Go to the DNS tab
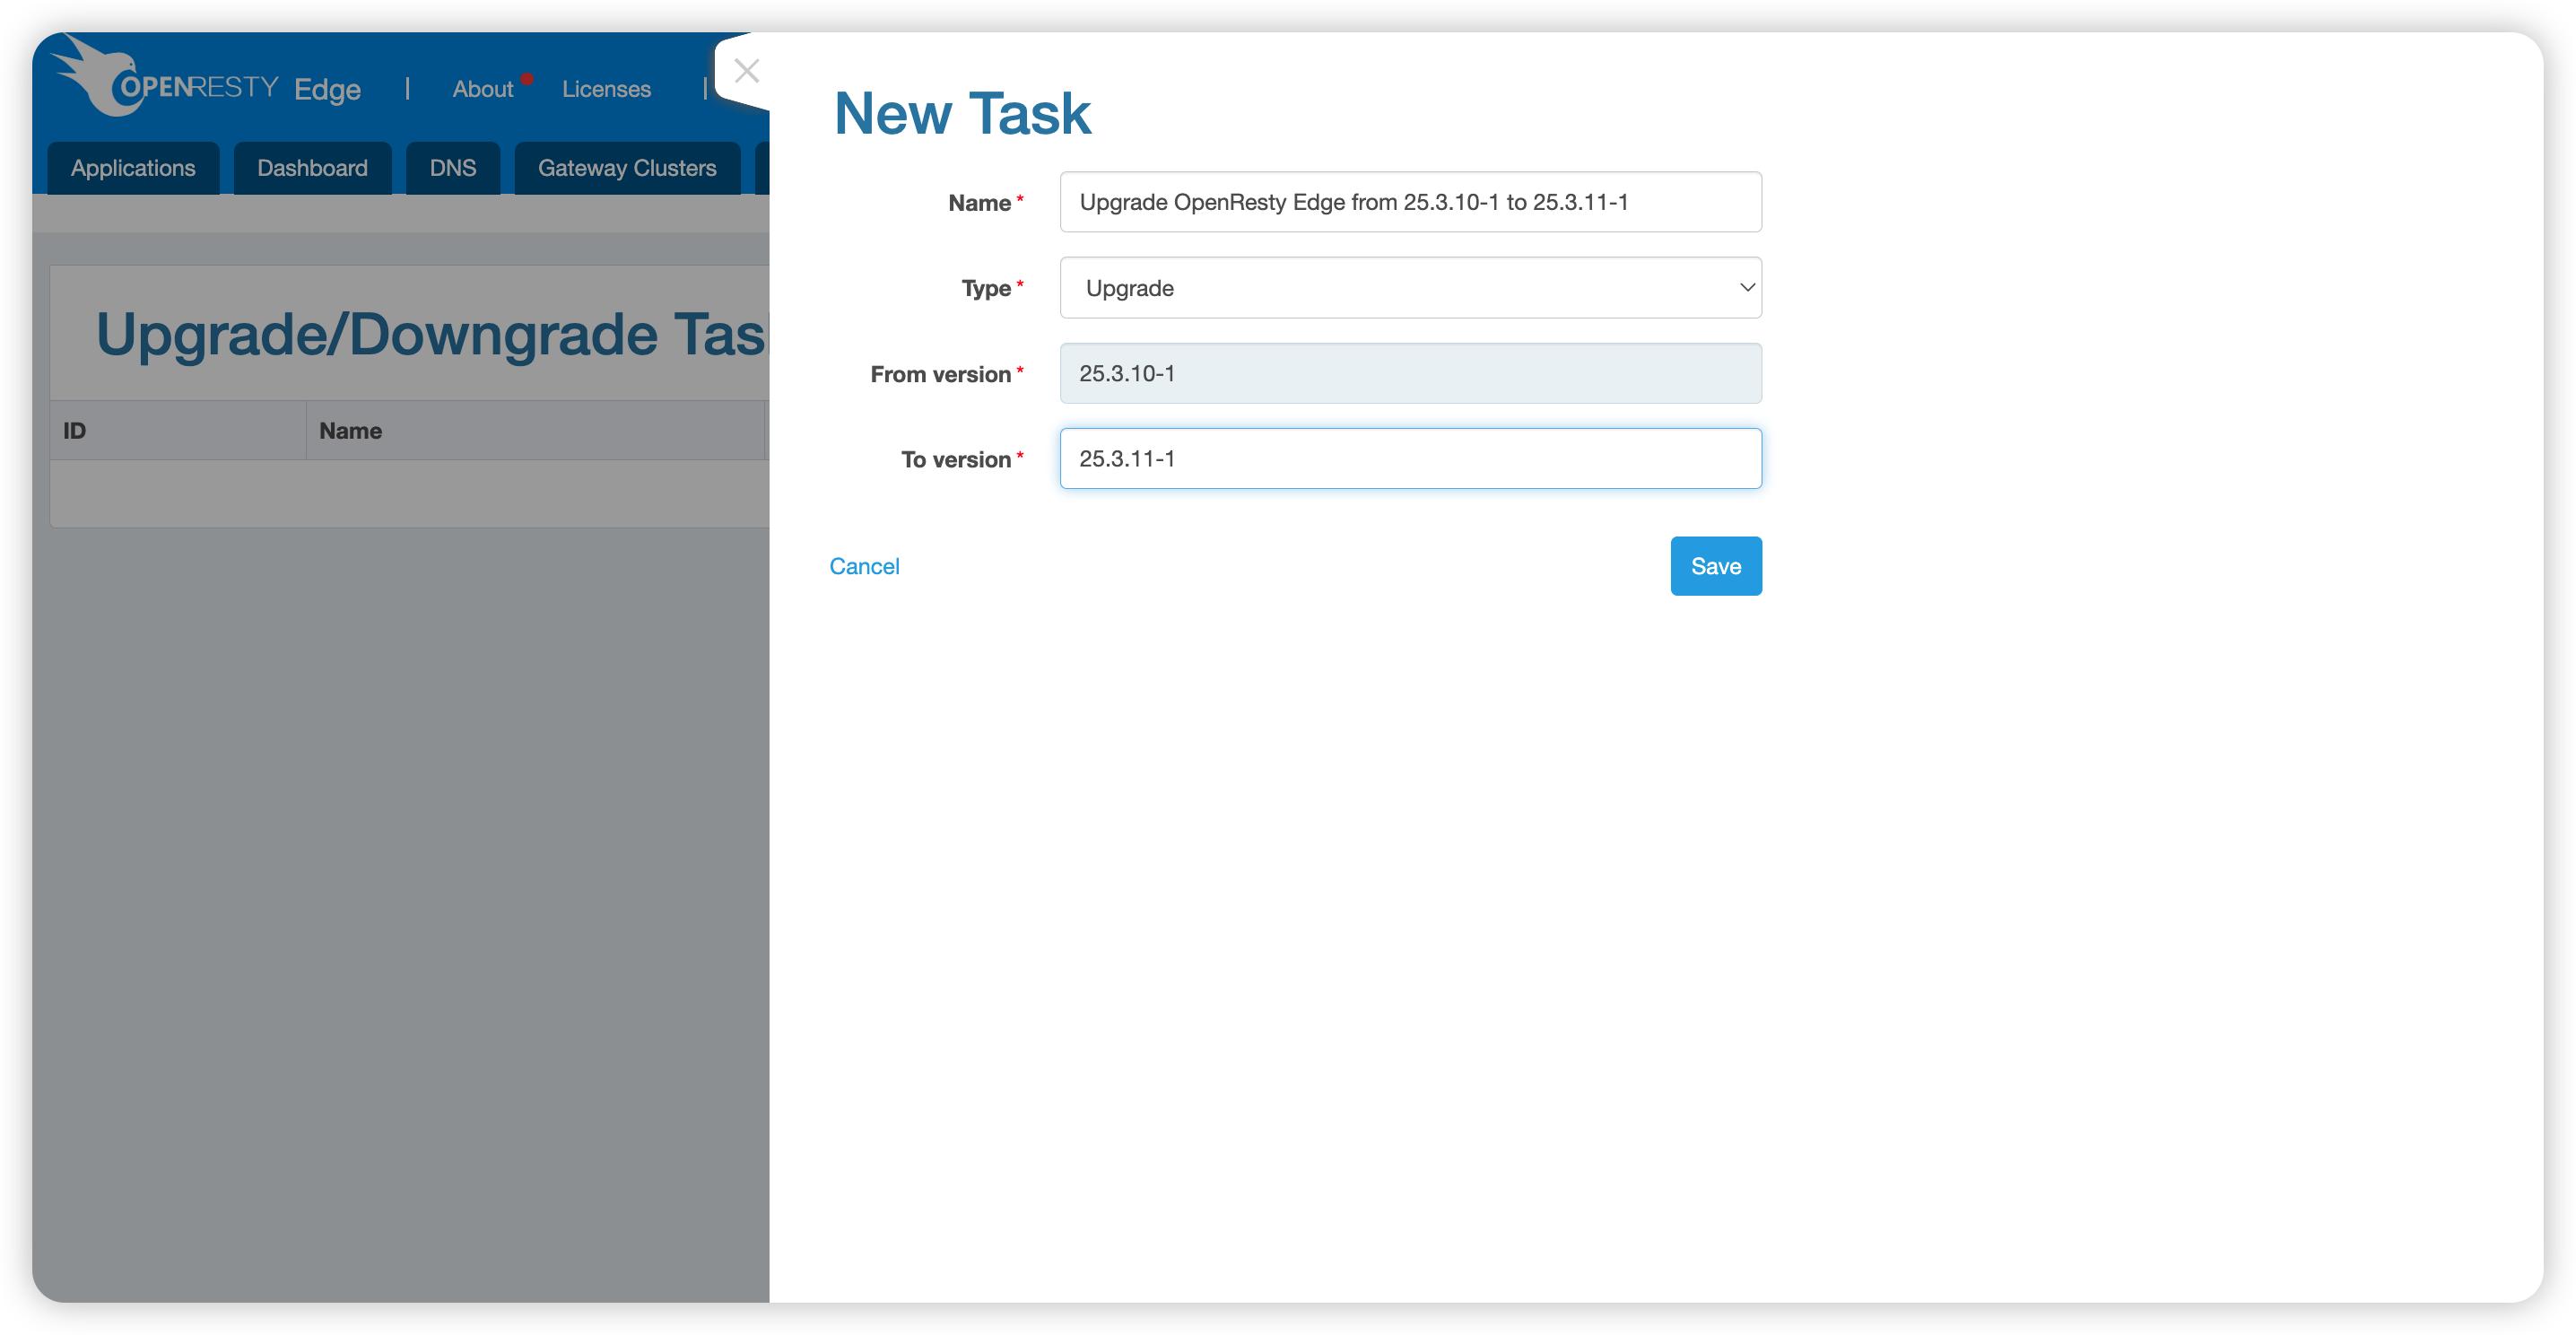This screenshot has height=1335, width=2576. click(453, 168)
